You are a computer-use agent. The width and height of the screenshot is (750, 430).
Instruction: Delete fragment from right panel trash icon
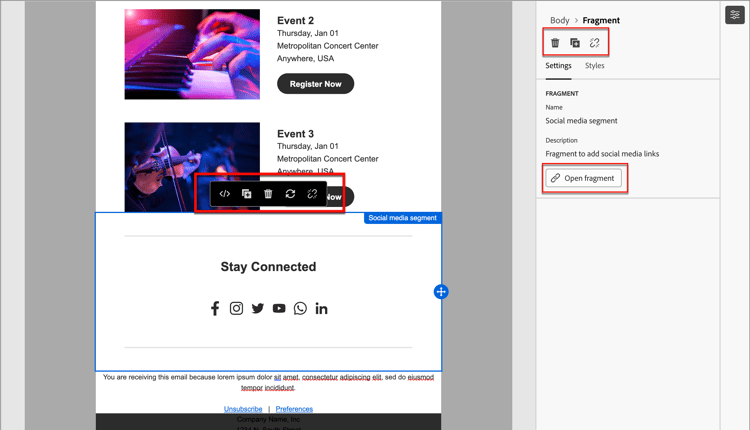tap(555, 43)
